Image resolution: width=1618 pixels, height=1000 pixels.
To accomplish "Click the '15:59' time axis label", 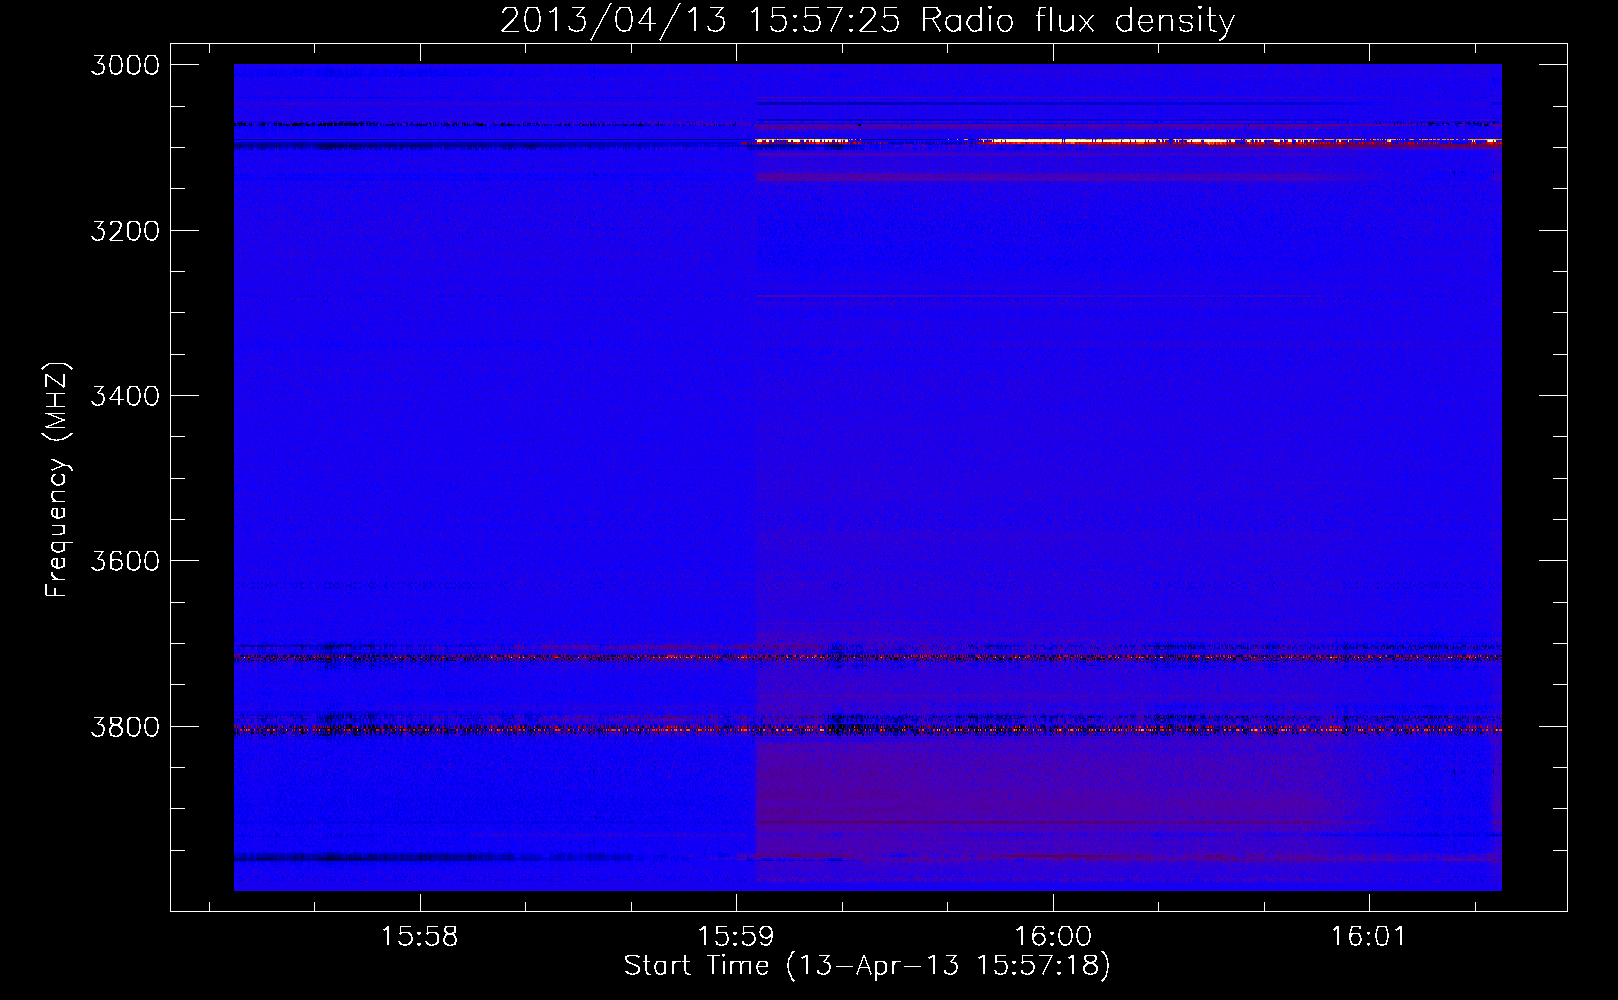I will (x=736, y=936).
